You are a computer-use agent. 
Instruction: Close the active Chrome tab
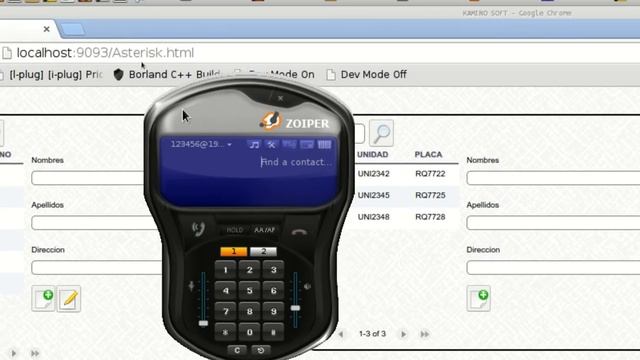click(47, 29)
